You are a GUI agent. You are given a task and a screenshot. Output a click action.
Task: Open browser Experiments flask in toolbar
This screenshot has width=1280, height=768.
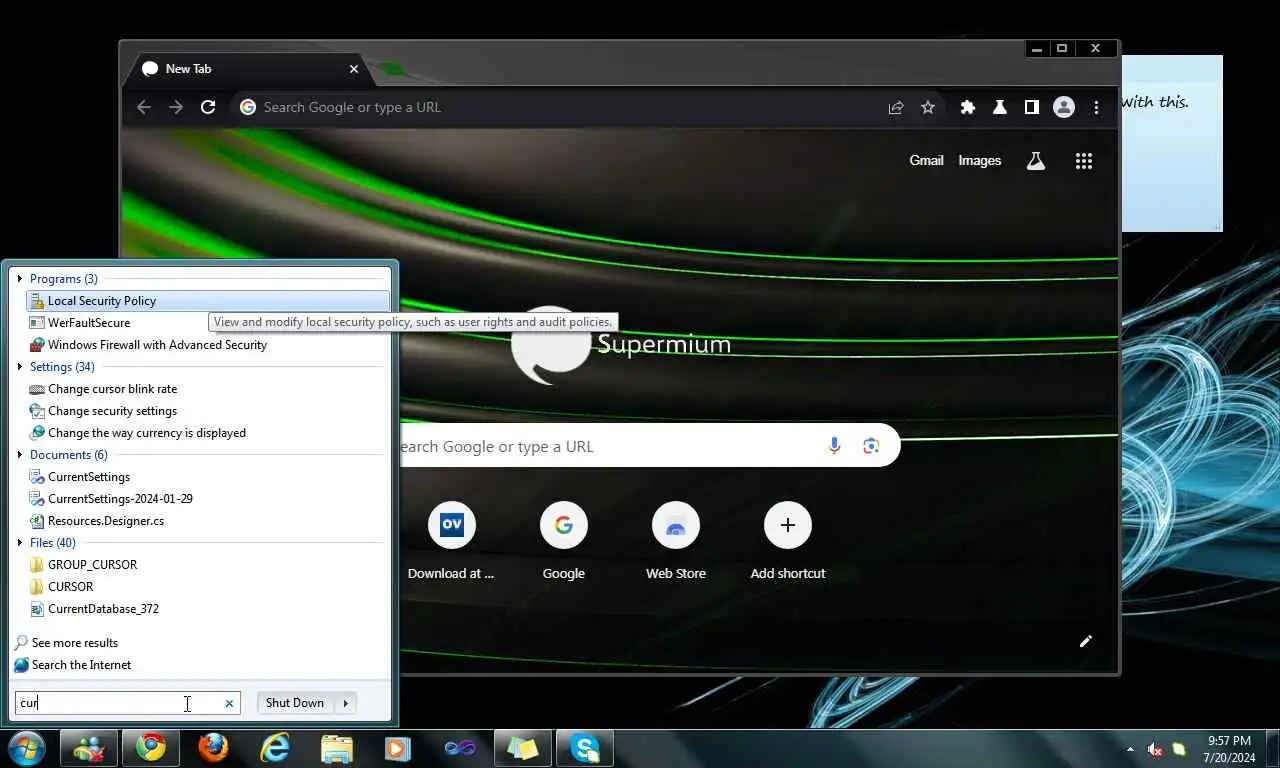pyautogui.click(x=1000, y=107)
